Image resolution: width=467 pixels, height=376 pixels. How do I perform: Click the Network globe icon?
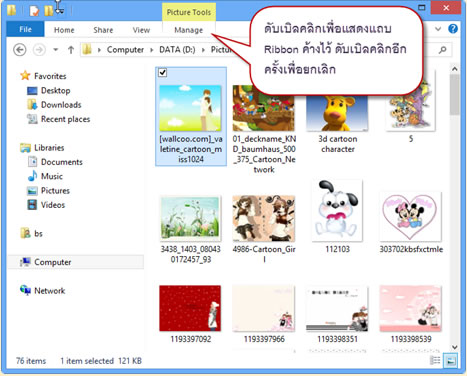[x=25, y=290]
